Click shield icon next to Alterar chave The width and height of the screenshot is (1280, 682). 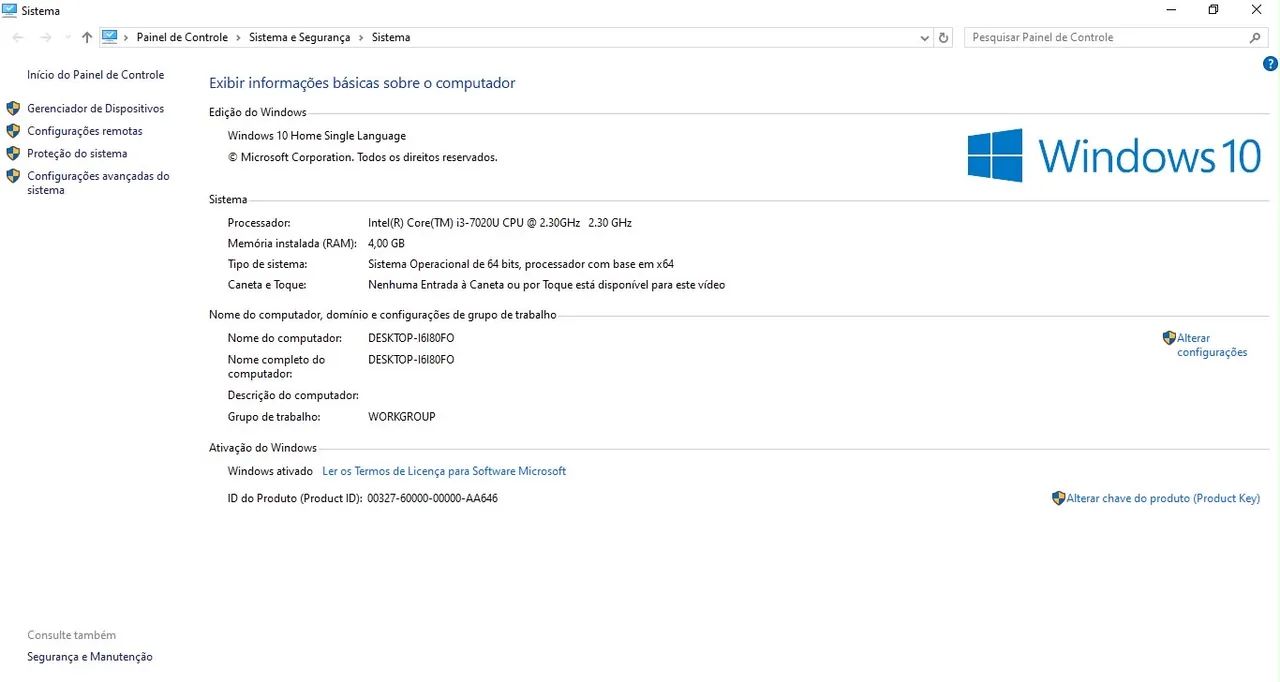pos(1058,498)
